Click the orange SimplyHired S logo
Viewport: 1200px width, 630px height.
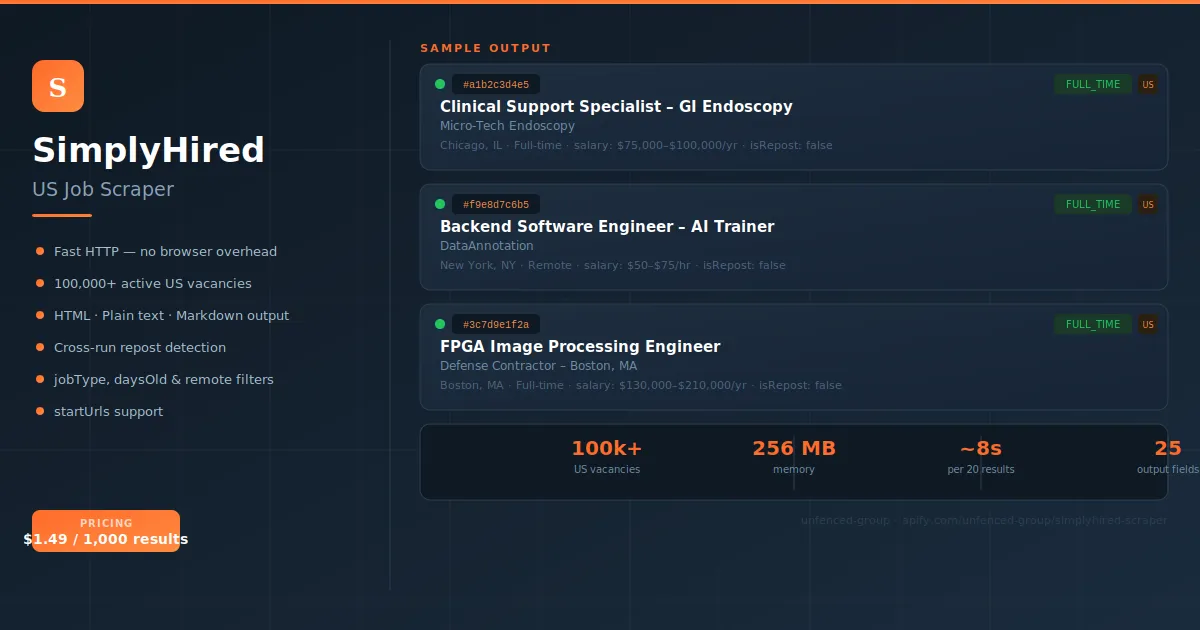[58, 86]
